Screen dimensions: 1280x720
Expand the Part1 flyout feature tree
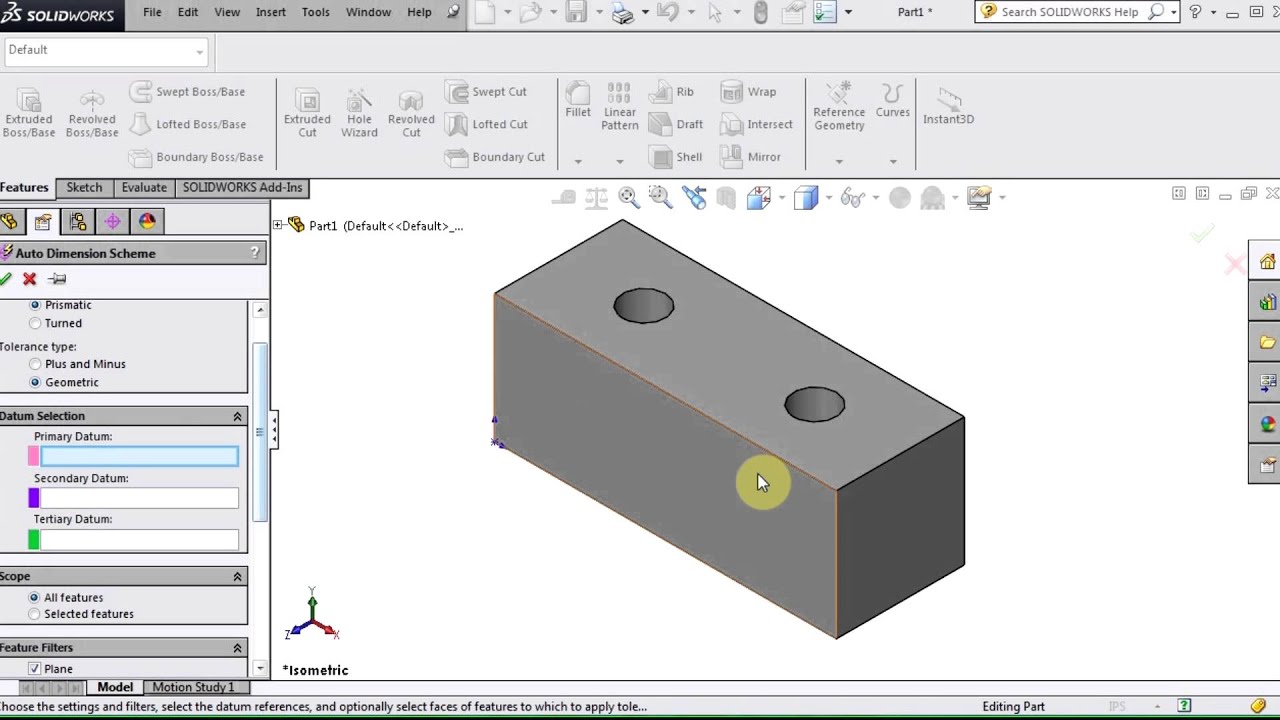point(278,225)
